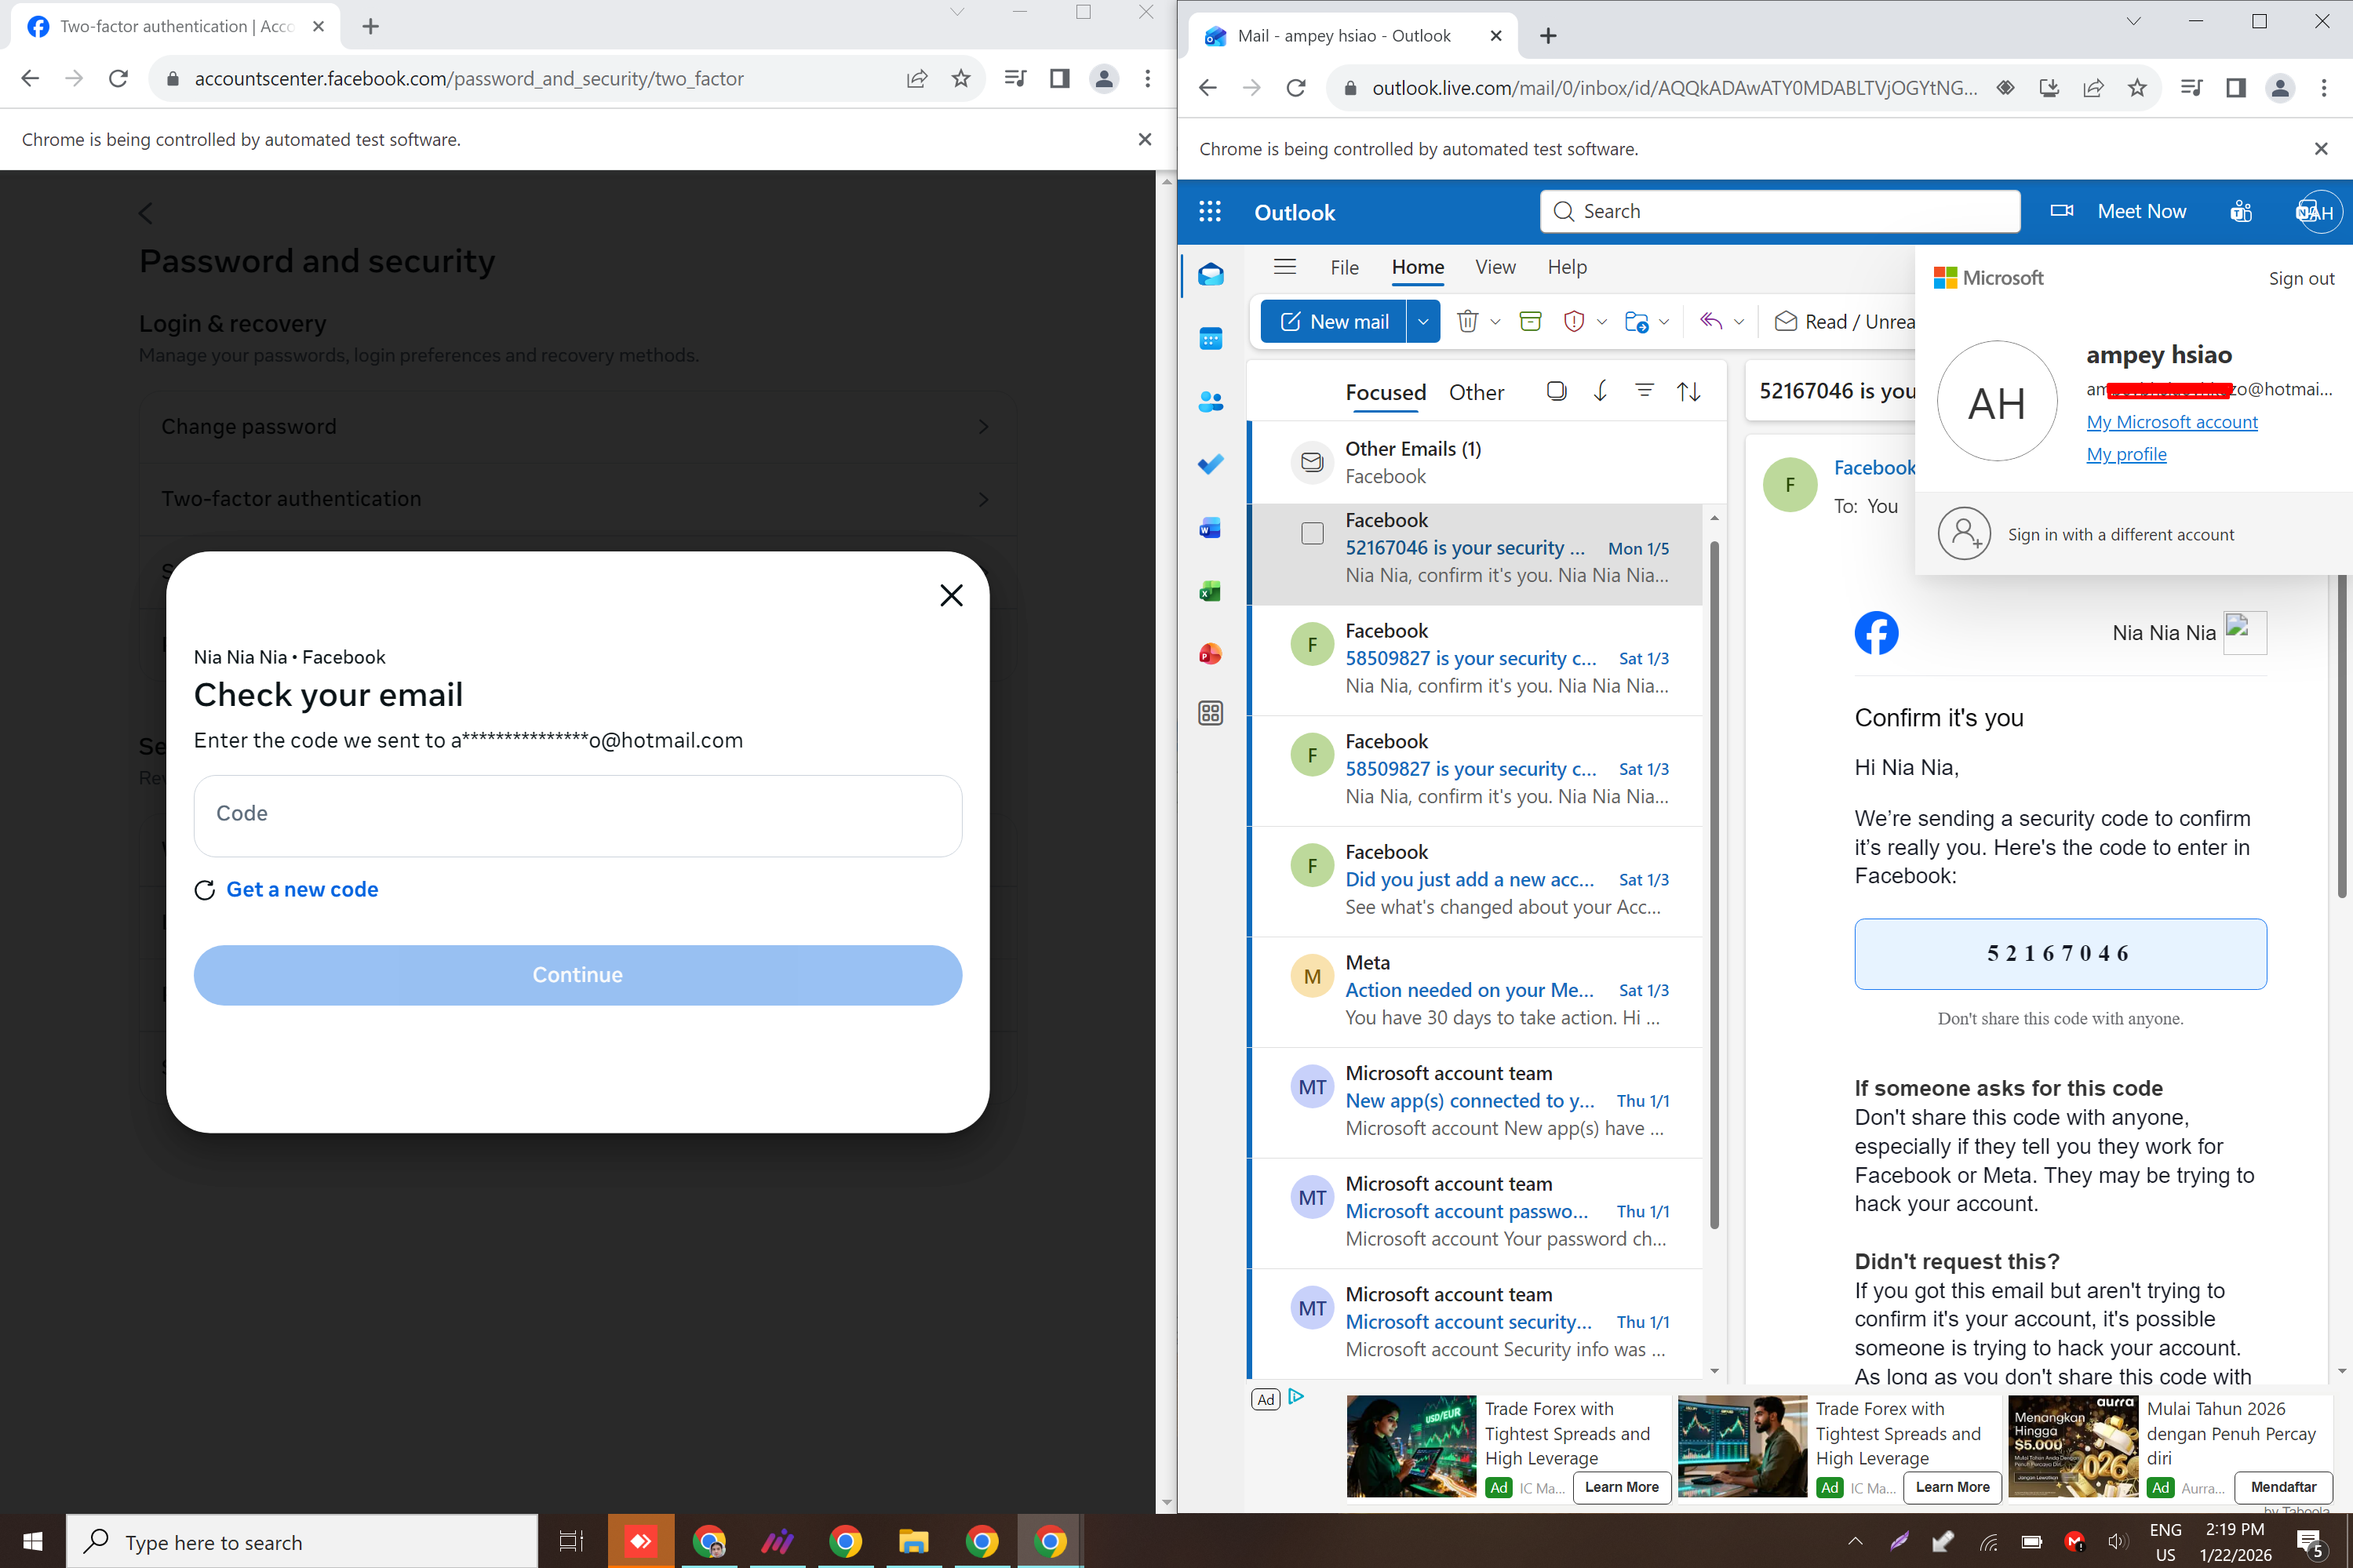Select the Help ribbon tab
Image resolution: width=2353 pixels, height=1568 pixels.
pos(1567,267)
